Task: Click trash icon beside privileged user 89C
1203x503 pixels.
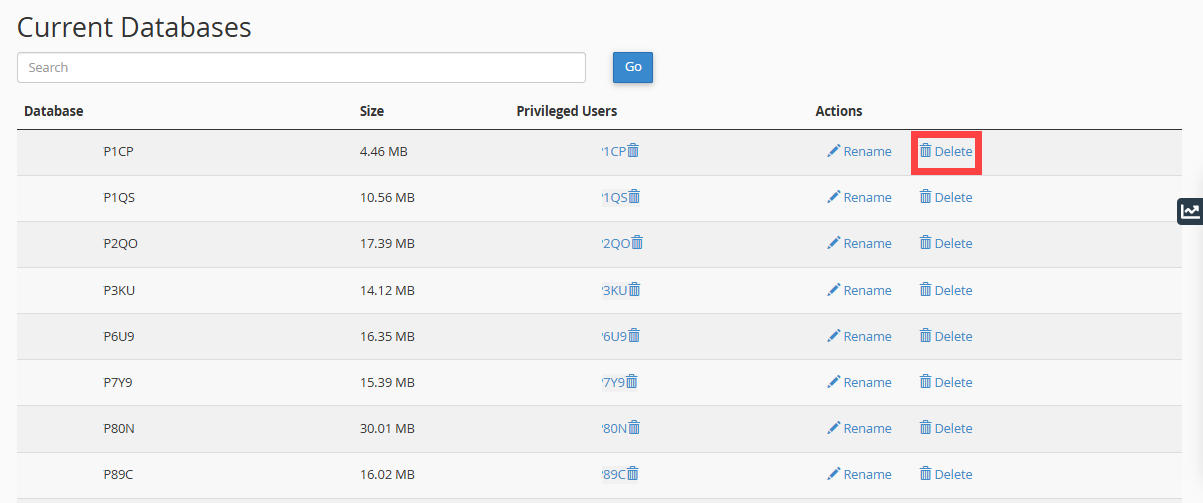Action: [633, 474]
